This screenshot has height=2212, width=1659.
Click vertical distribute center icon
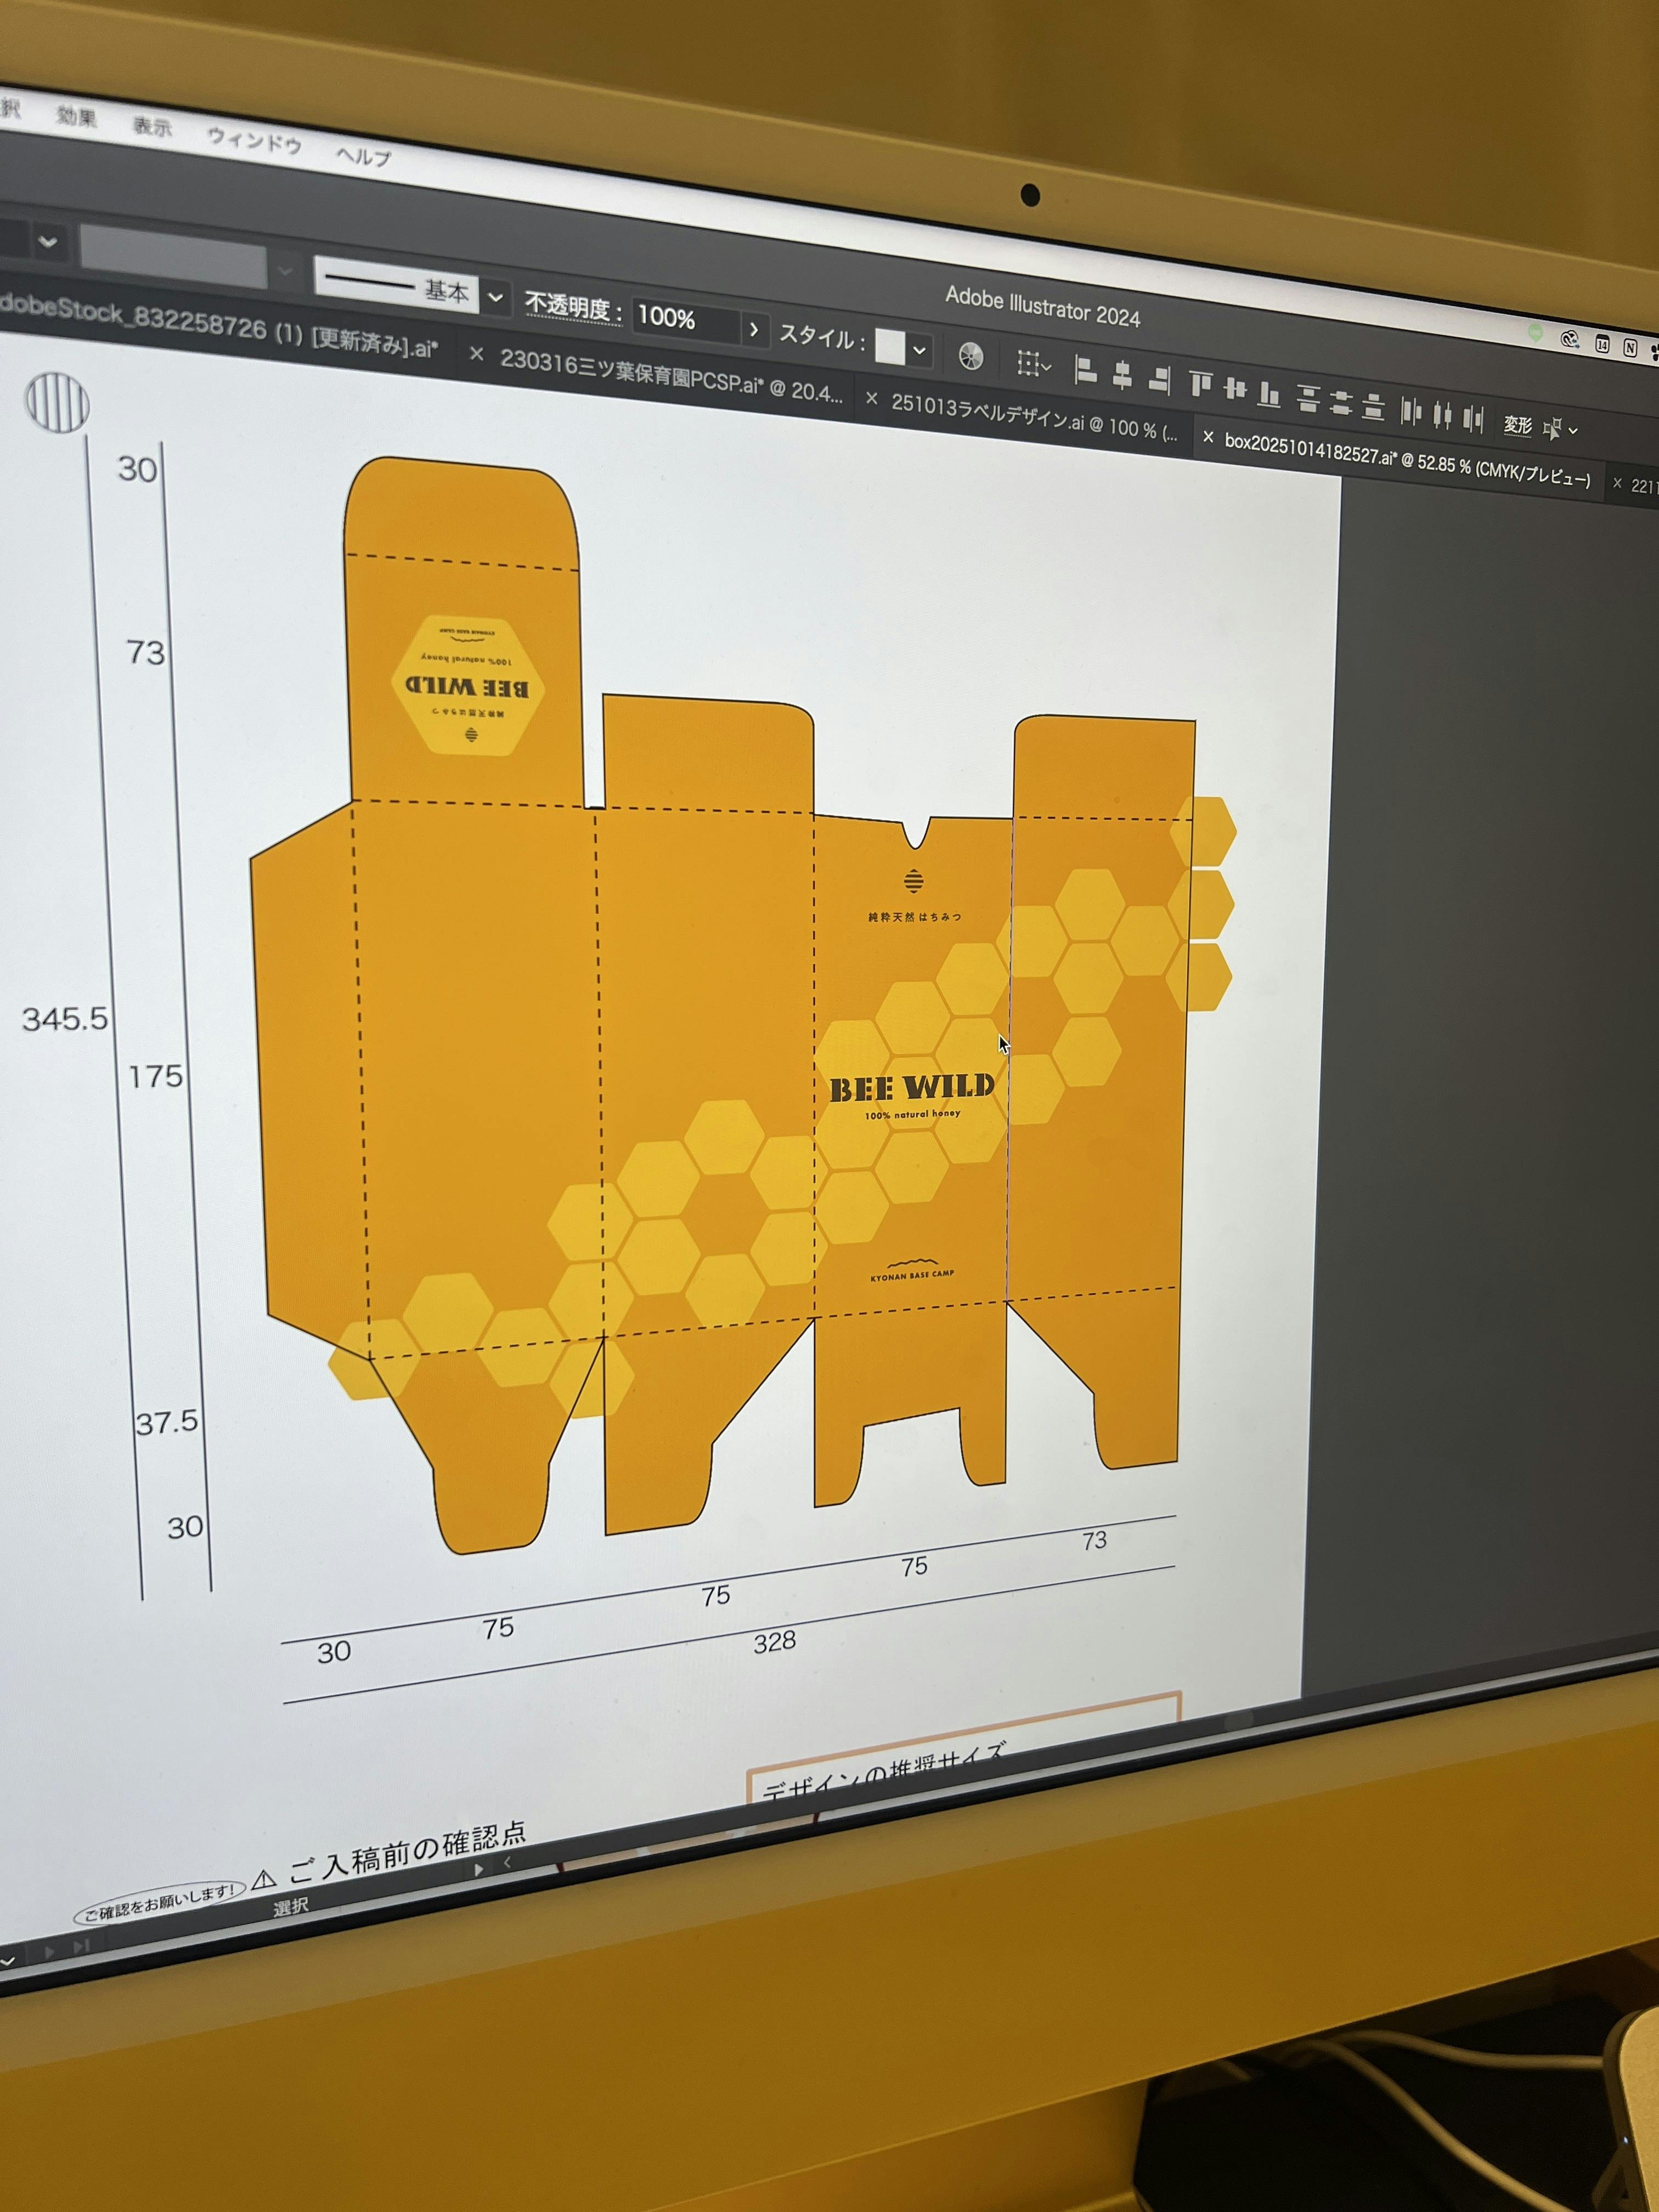coord(1341,403)
